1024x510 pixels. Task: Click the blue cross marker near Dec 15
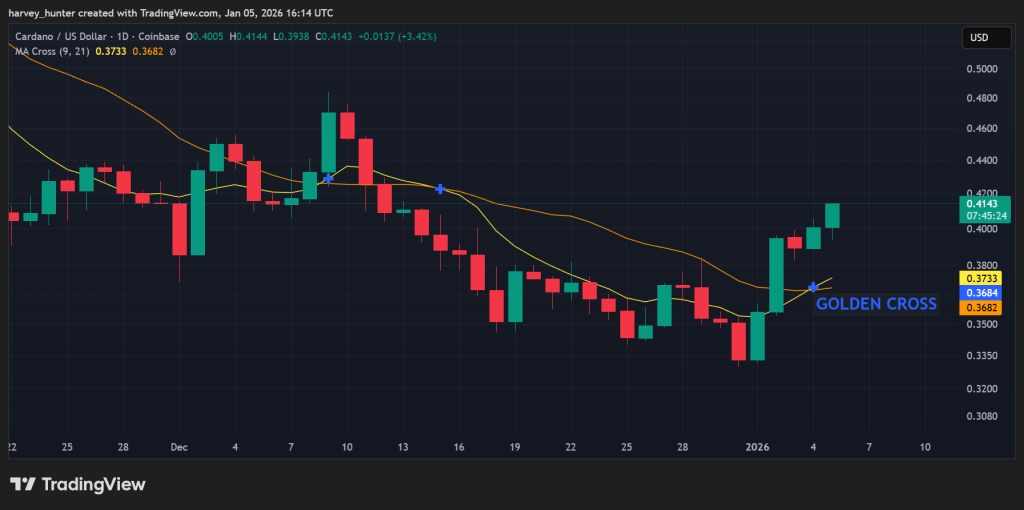click(x=440, y=188)
